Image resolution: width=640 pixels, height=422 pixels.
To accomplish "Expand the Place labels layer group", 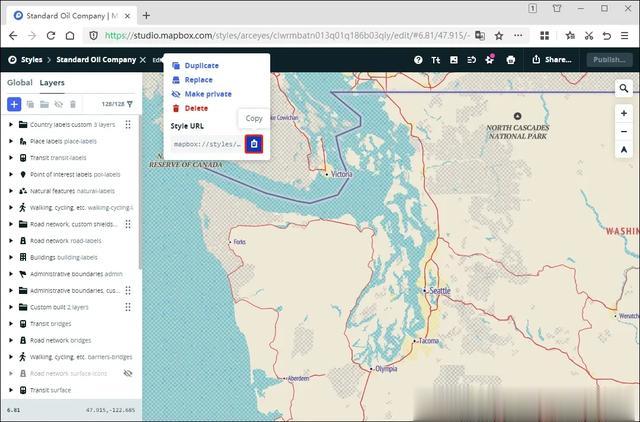I will tap(11, 141).
